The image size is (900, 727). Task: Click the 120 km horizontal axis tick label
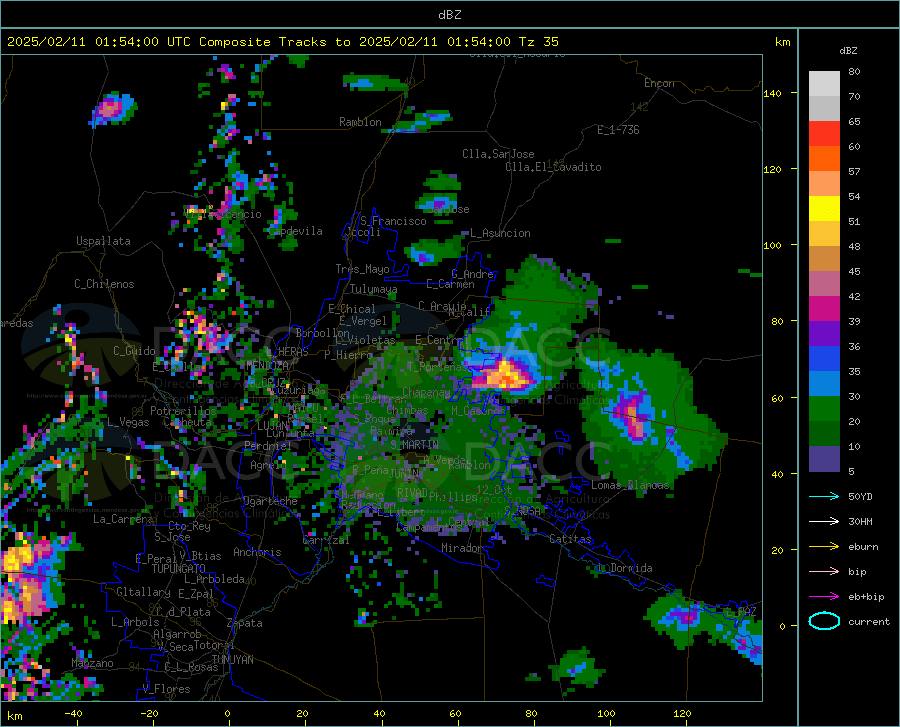(x=682, y=713)
